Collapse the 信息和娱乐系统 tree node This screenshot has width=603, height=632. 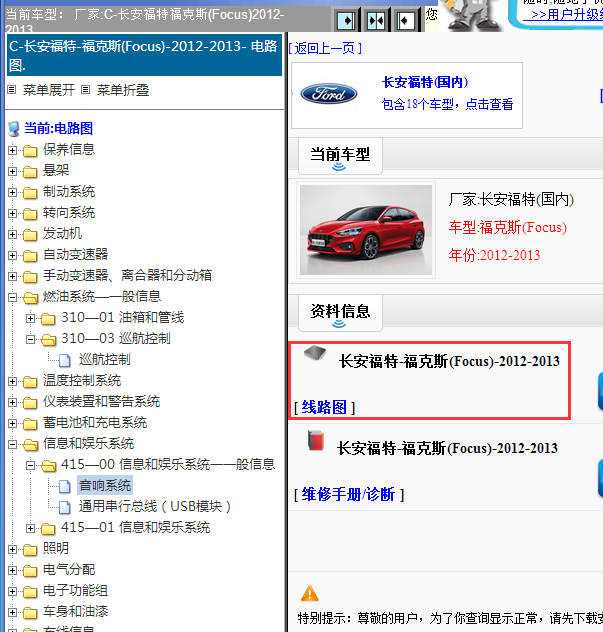(12, 444)
